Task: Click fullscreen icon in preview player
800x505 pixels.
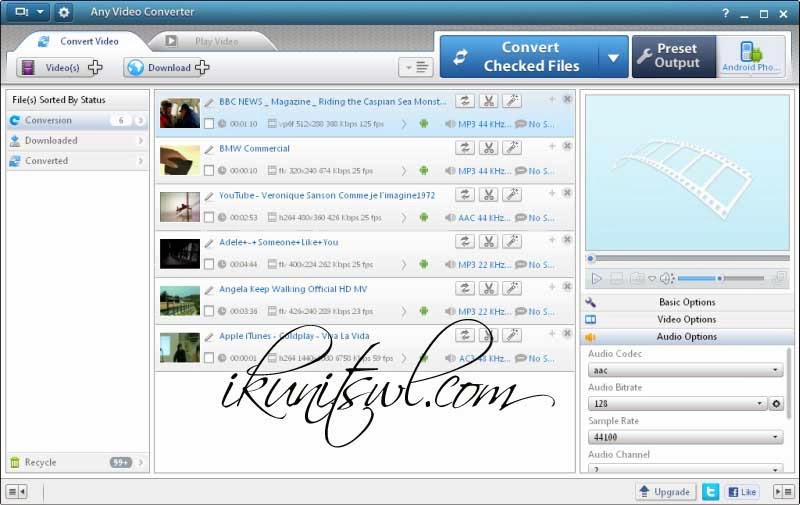Action: 780,277
